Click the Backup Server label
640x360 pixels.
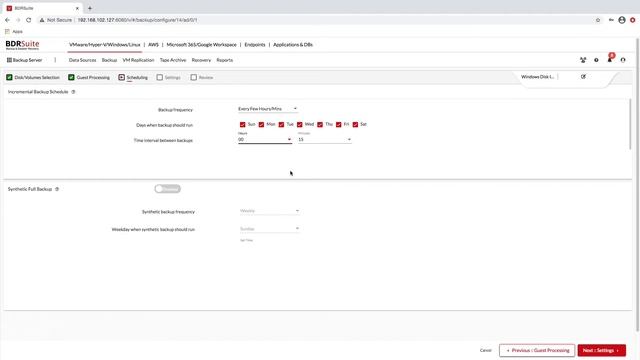pos(27,60)
